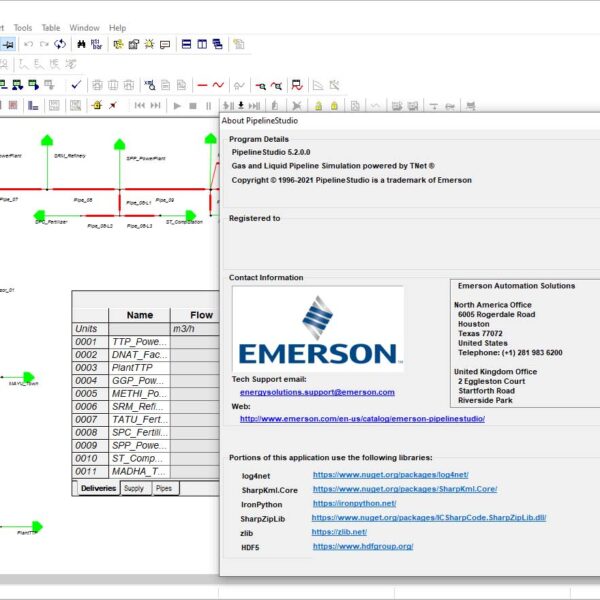Click the window with red curve icon
The height and width of the screenshot is (600, 600).
(x=297, y=85)
